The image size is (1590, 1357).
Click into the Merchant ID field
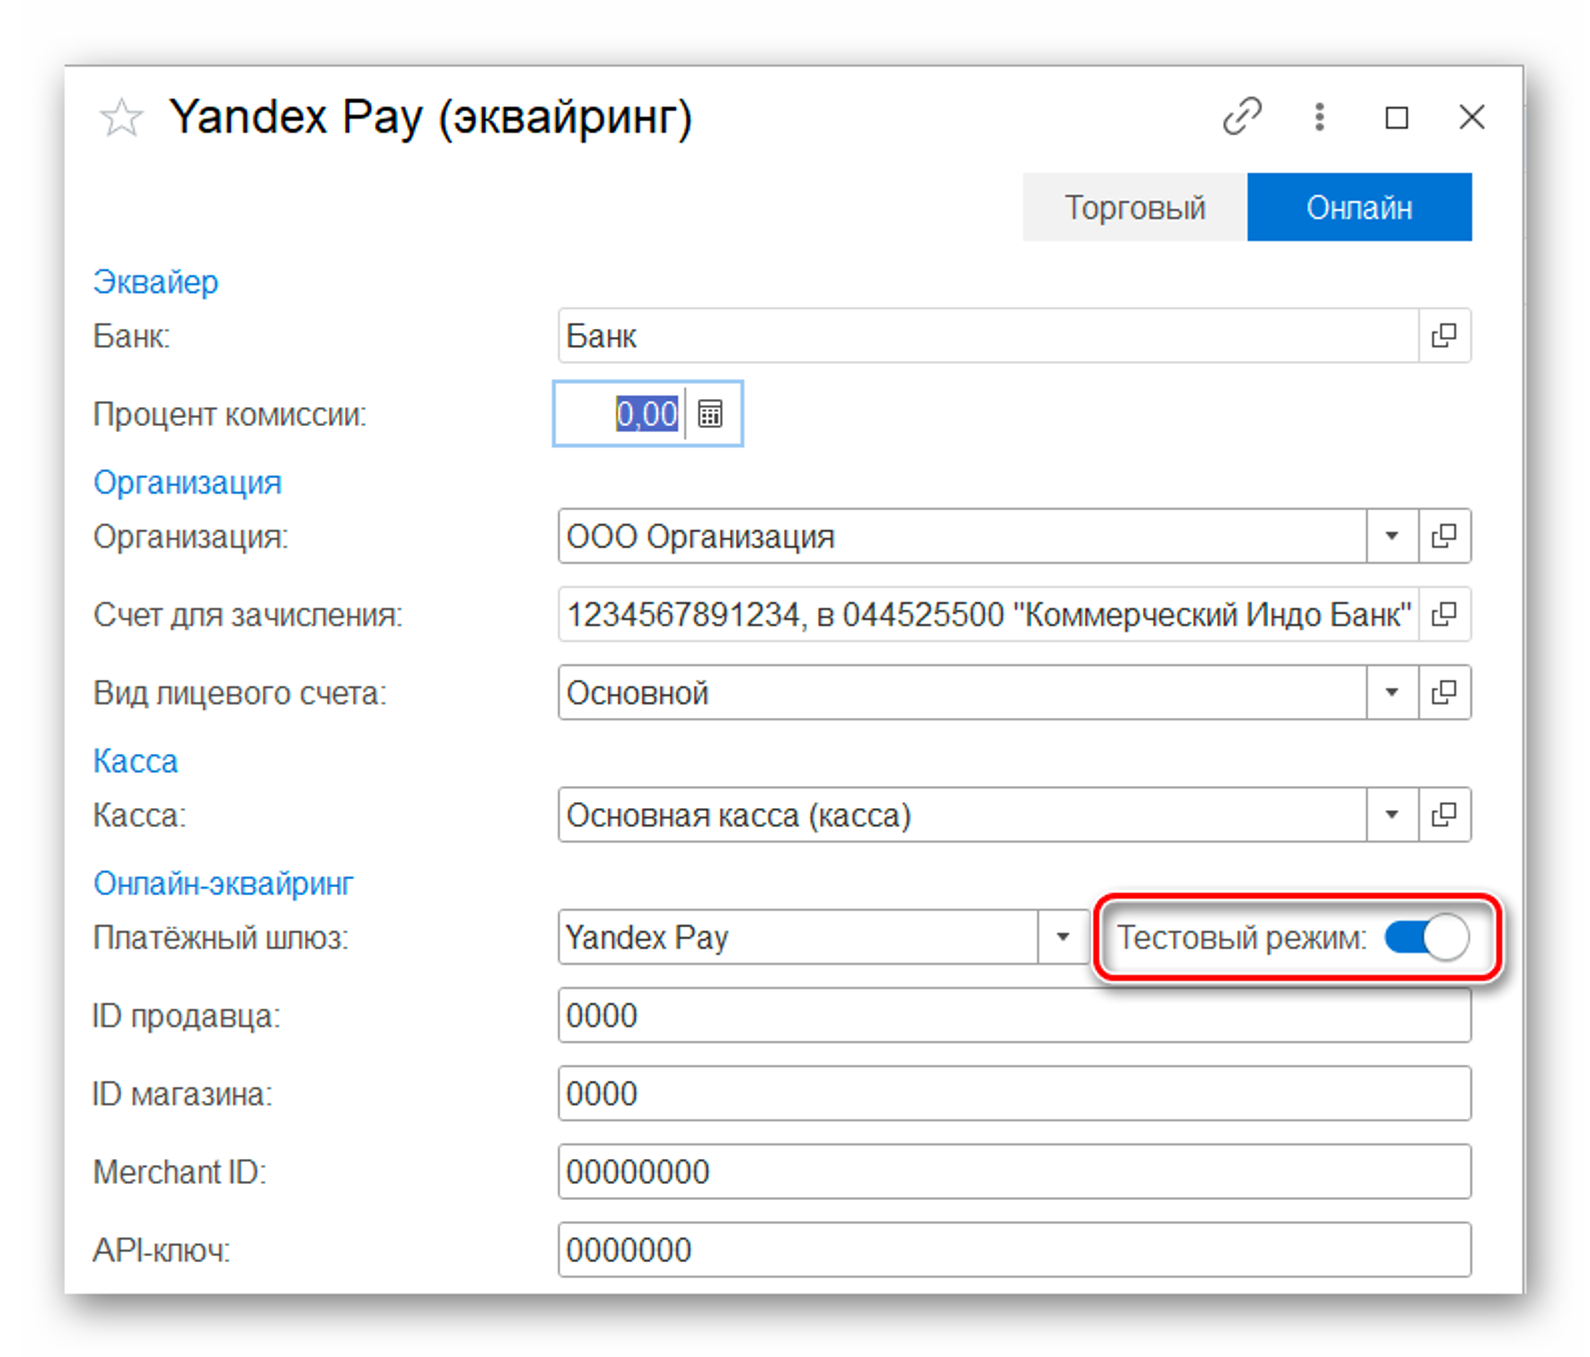pyautogui.click(x=1013, y=1172)
